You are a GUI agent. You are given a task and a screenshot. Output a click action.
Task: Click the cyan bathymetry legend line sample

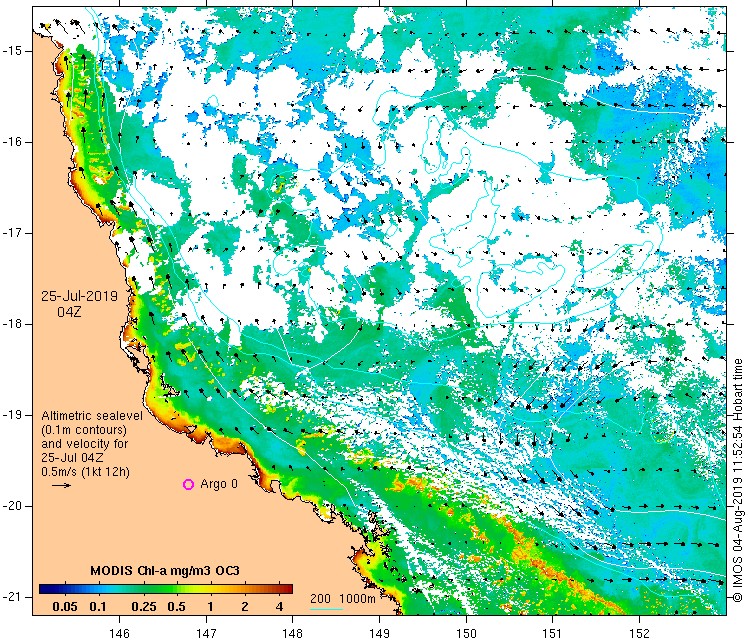(x=326, y=609)
